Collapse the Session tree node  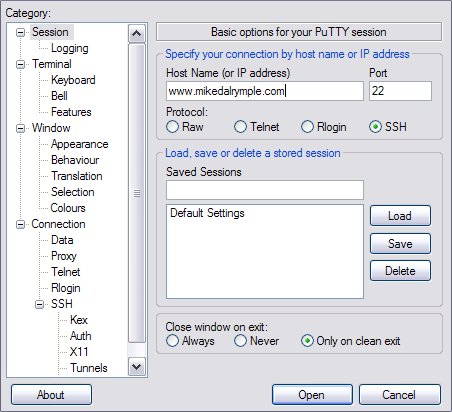pos(21,32)
